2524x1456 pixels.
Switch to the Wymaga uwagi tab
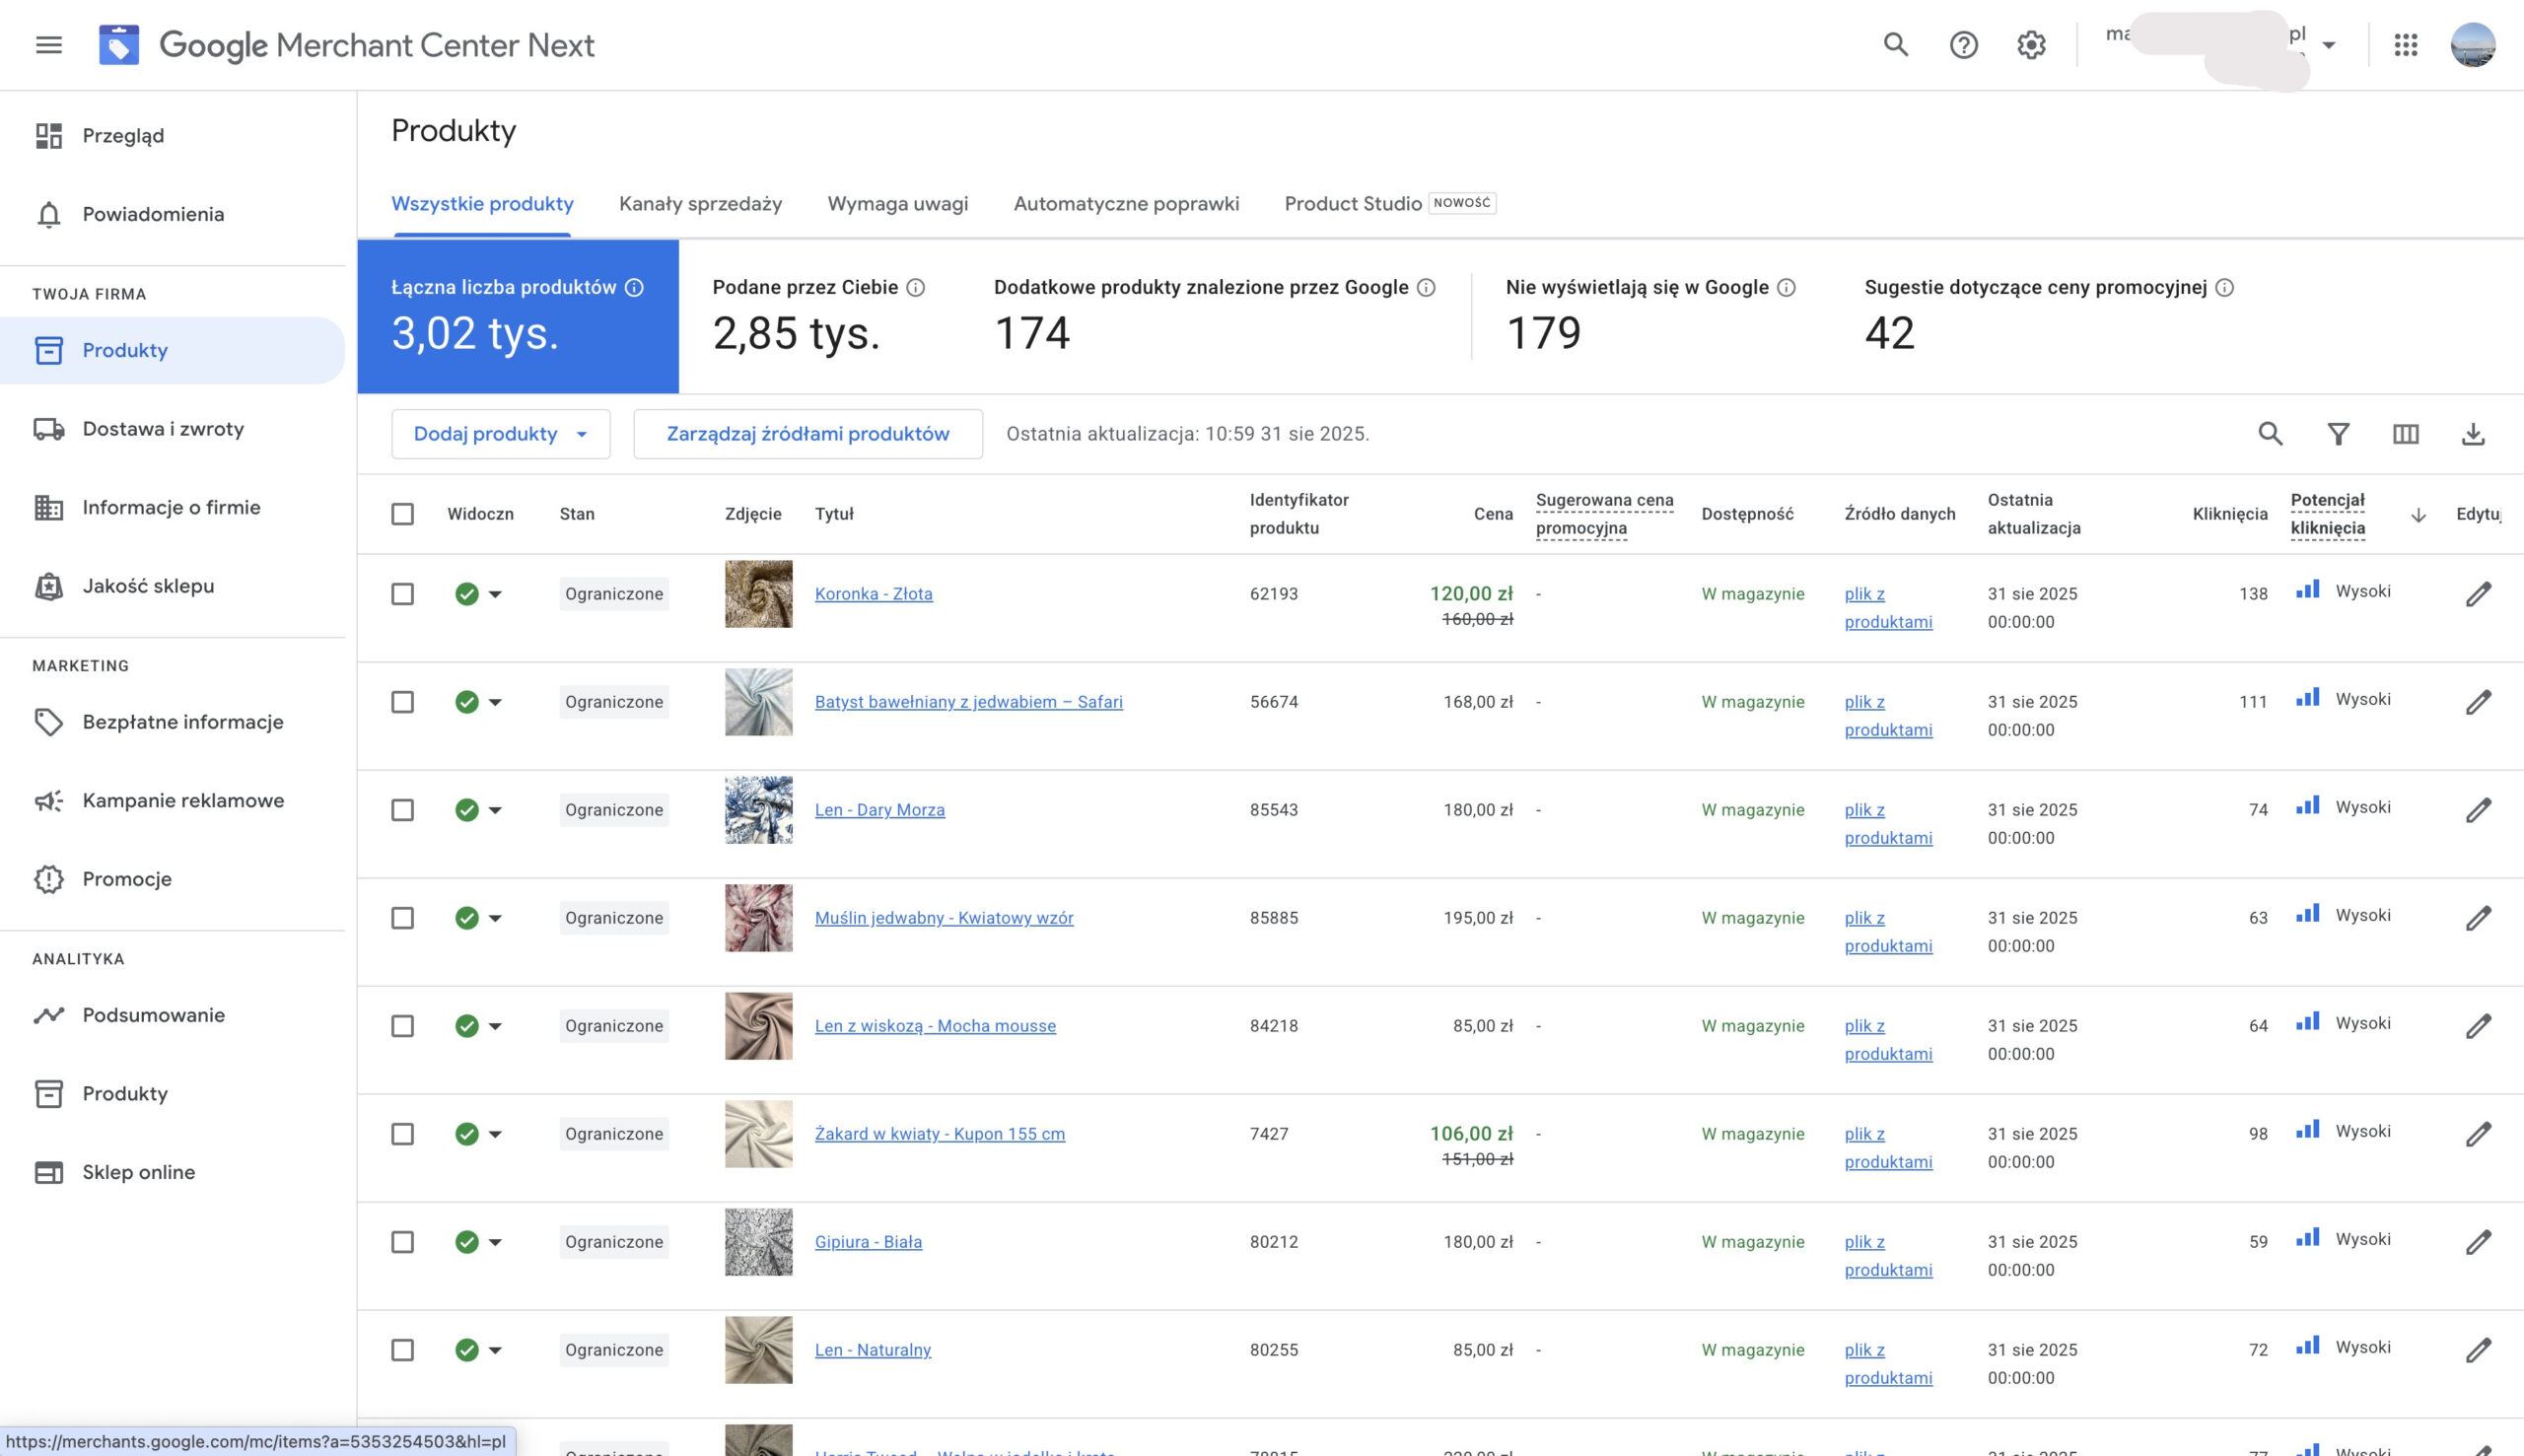point(897,204)
